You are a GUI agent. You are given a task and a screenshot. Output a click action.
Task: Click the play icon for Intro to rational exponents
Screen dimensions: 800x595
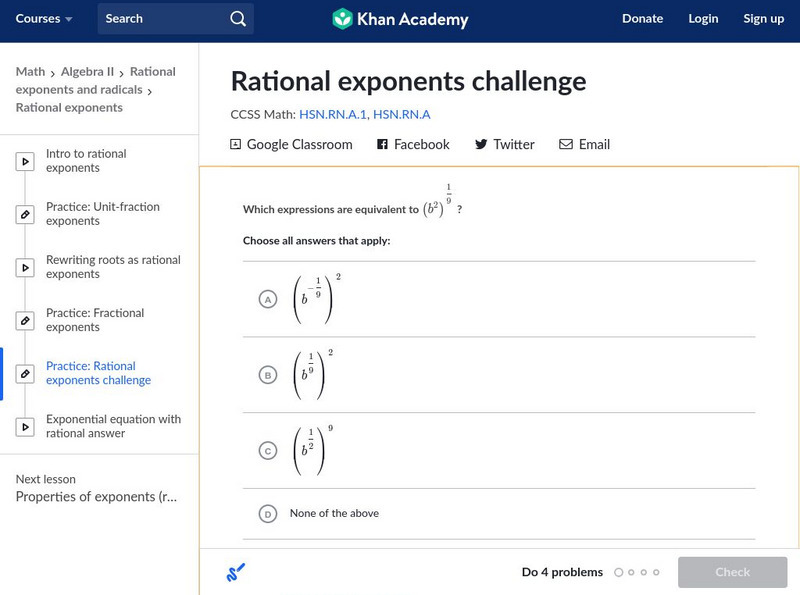coord(25,161)
